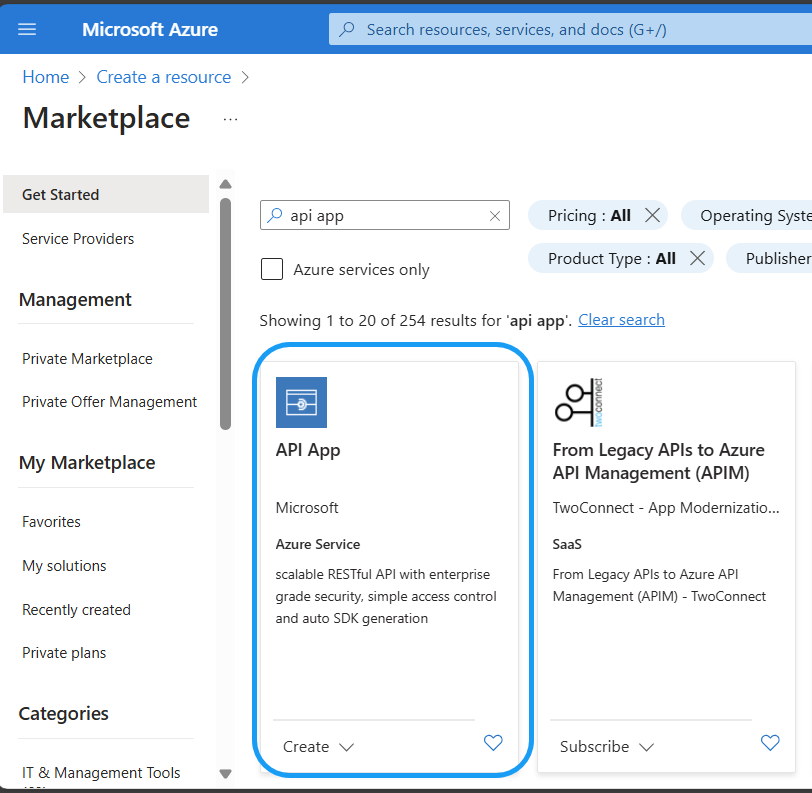Open the API App title
Viewport: 812px width, 793px height.
pos(308,450)
